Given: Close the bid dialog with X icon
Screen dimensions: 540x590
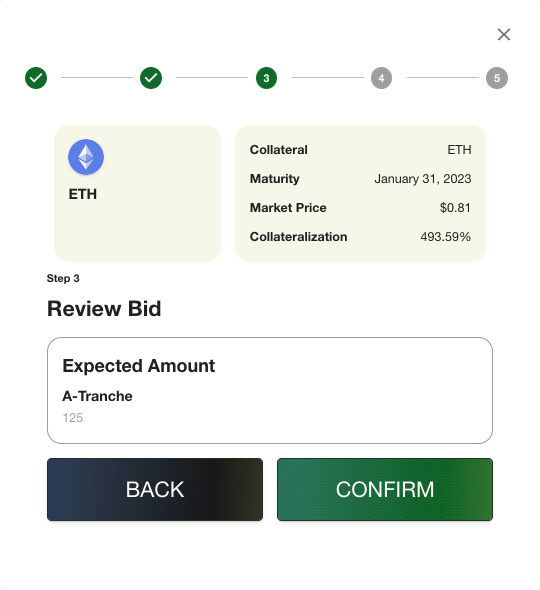Looking at the screenshot, I should tap(503, 34).
